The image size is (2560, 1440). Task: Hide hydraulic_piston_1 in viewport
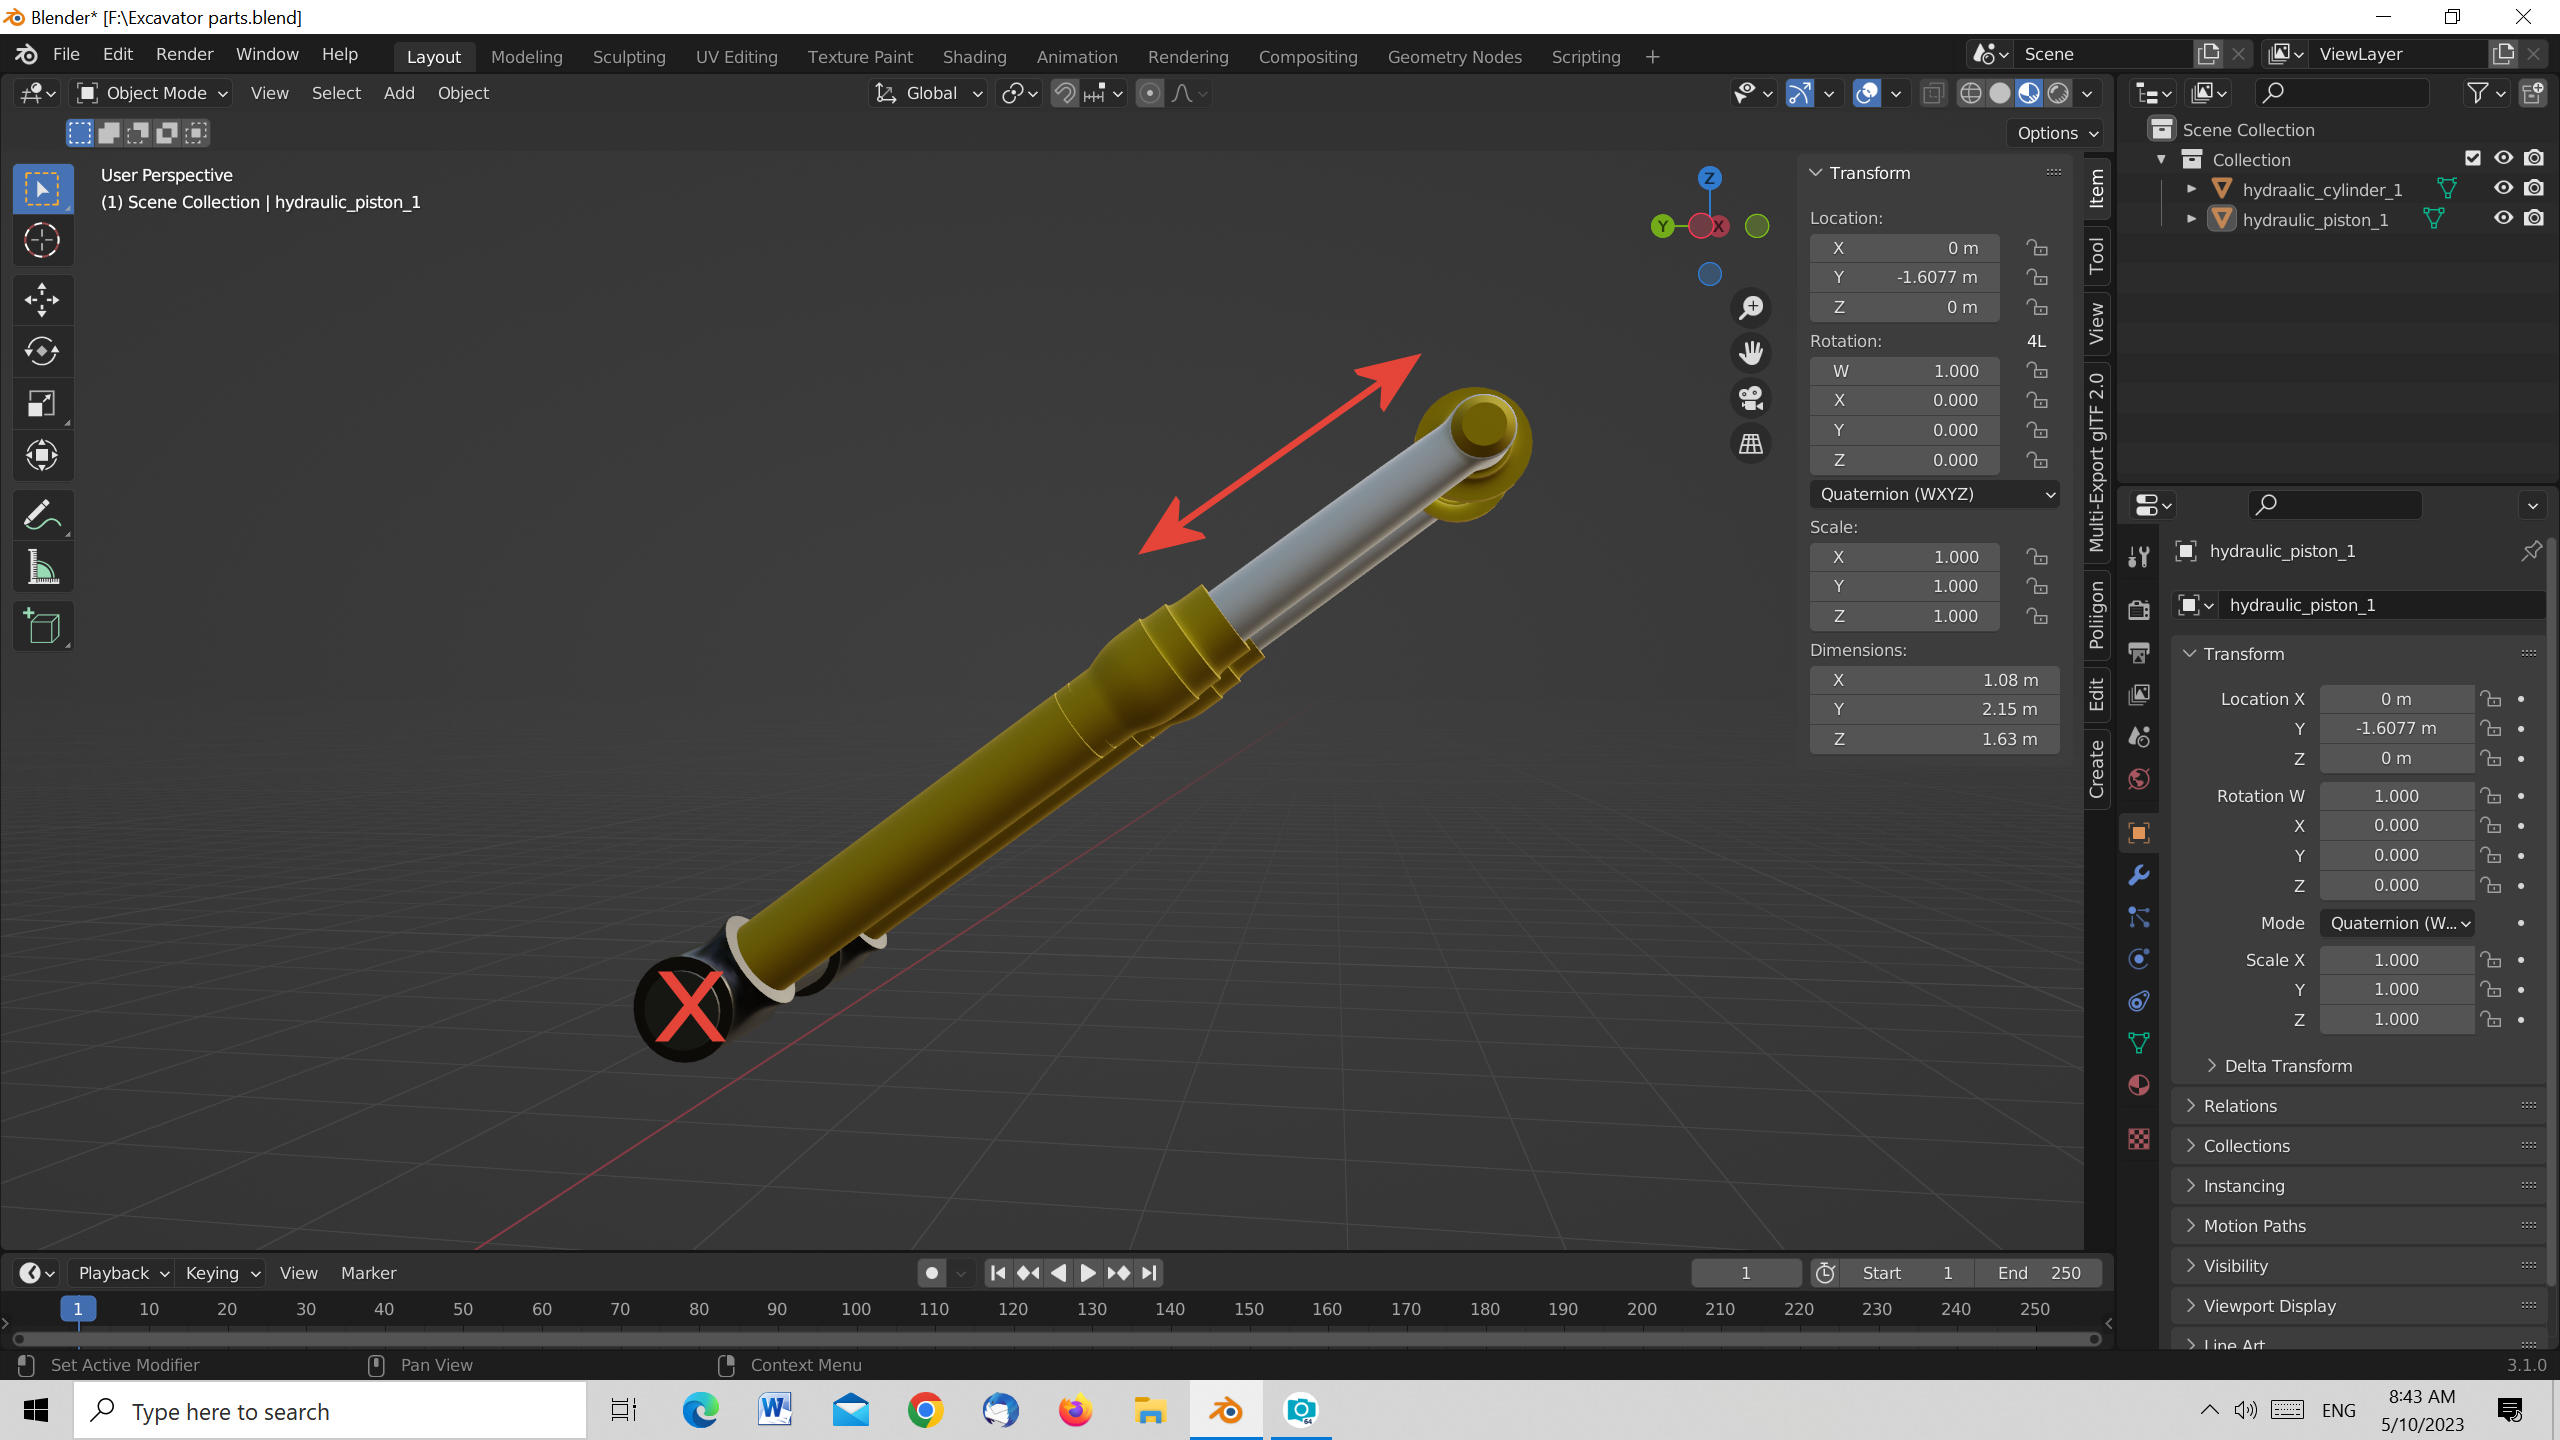2503,218
